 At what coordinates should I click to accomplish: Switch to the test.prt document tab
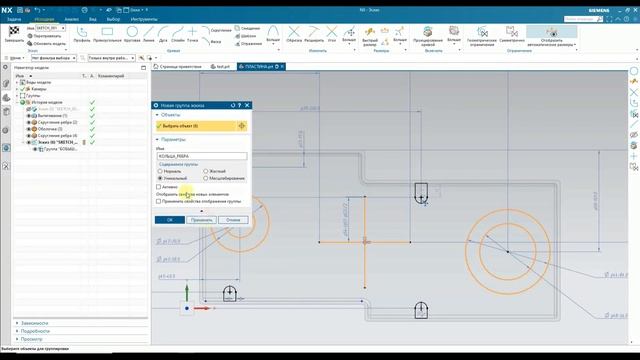220,67
